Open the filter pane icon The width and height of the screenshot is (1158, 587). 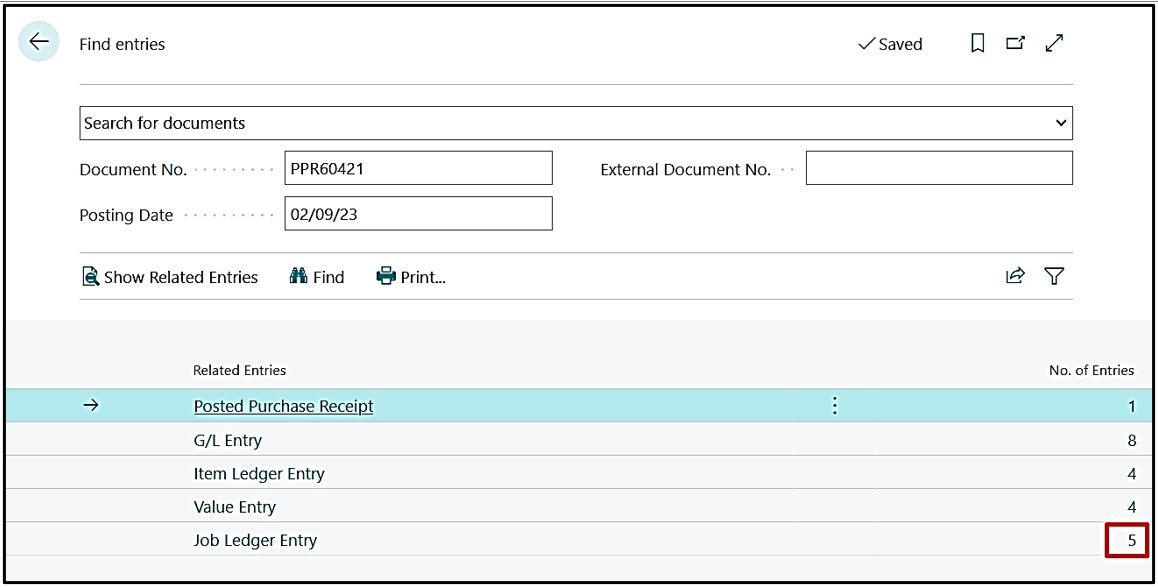1054,277
